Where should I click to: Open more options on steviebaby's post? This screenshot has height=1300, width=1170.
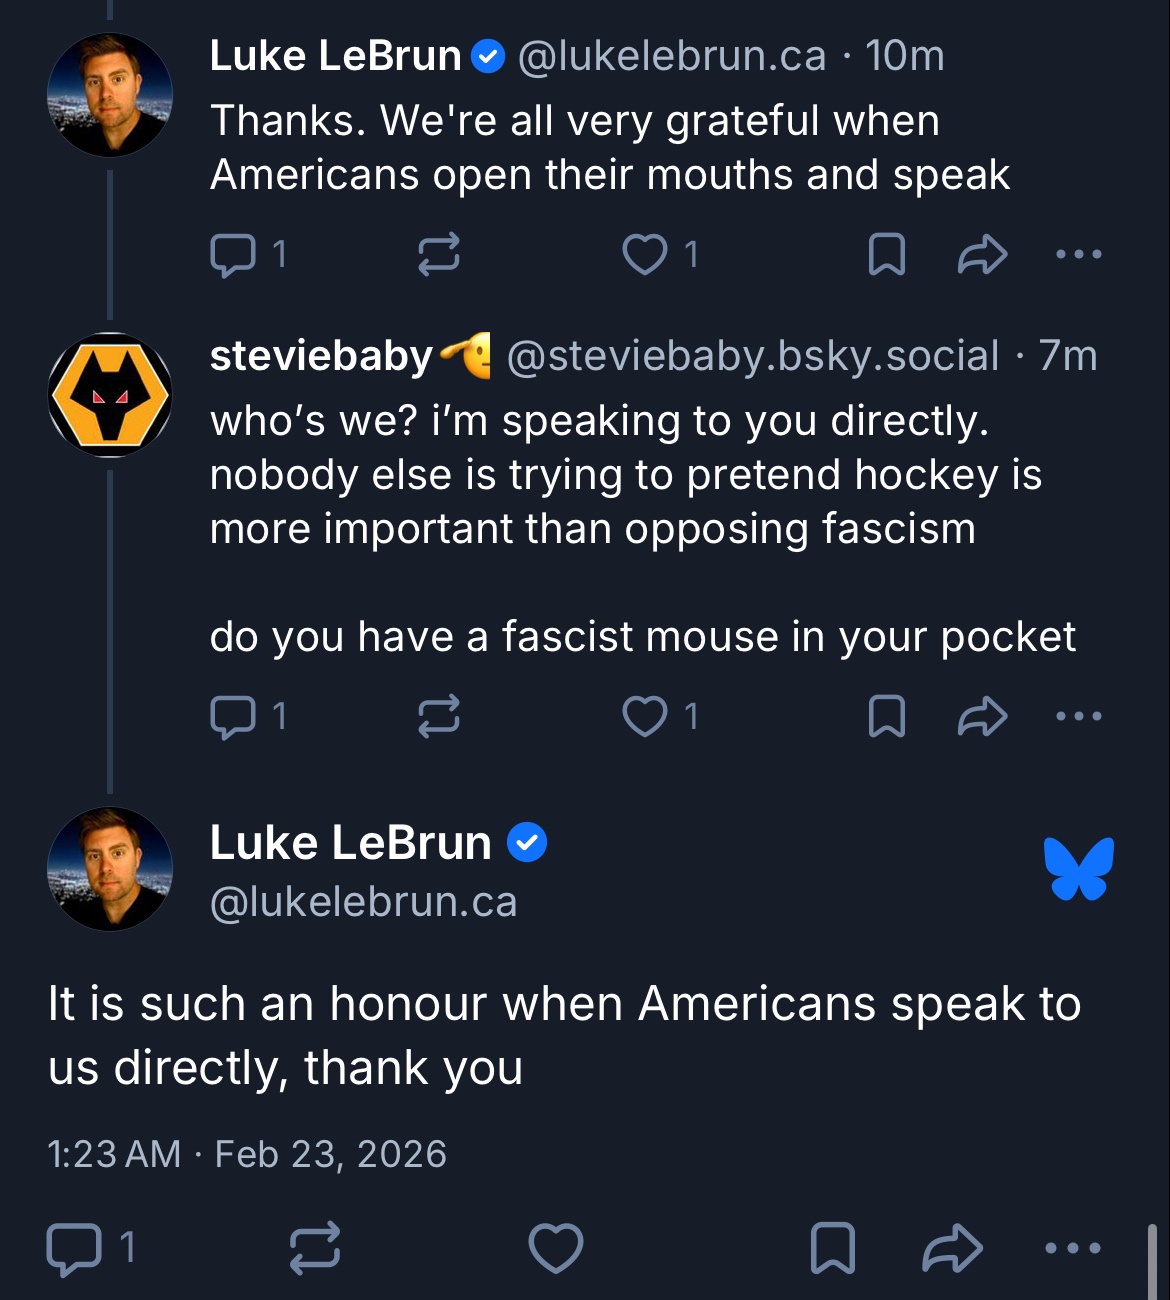point(1079,716)
